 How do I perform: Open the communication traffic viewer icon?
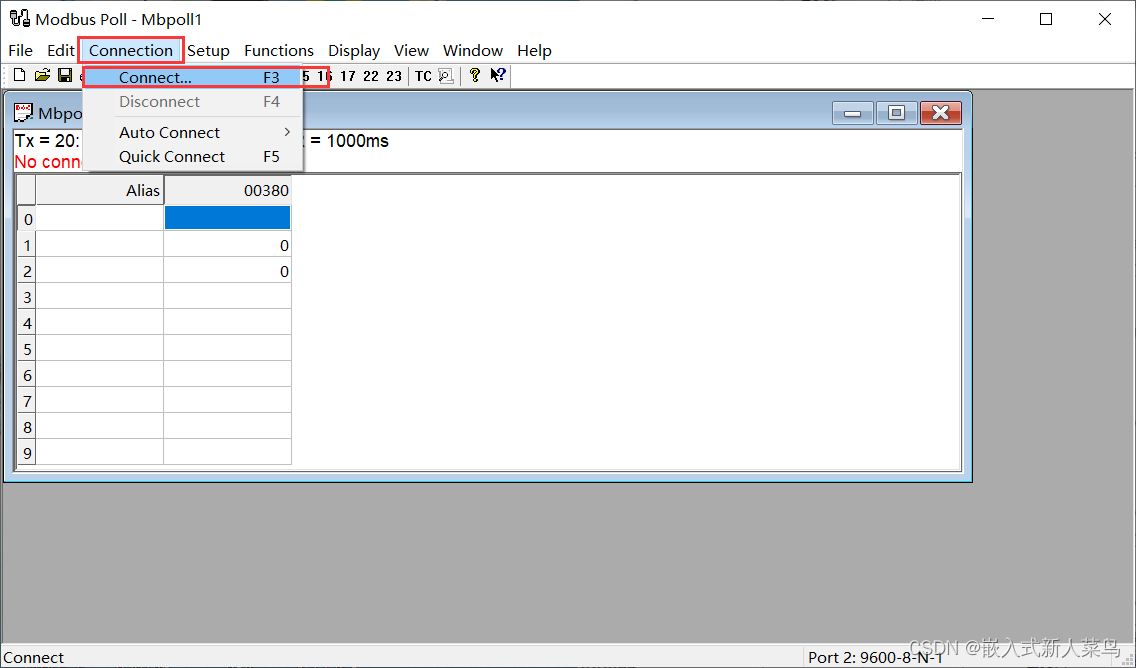(x=446, y=76)
